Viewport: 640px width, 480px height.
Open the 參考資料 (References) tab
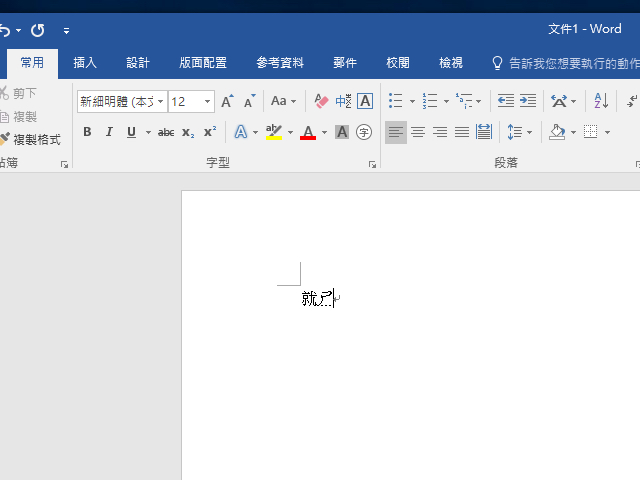coord(280,63)
